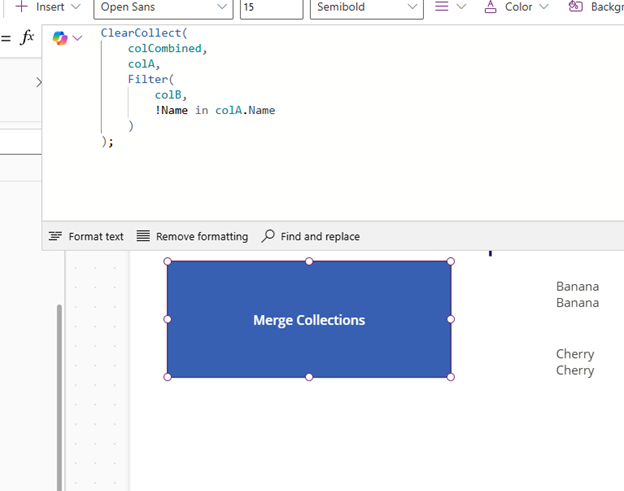Click the first Cherry gallery item
The width and height of the screenshot is (624, 491).
575,354
